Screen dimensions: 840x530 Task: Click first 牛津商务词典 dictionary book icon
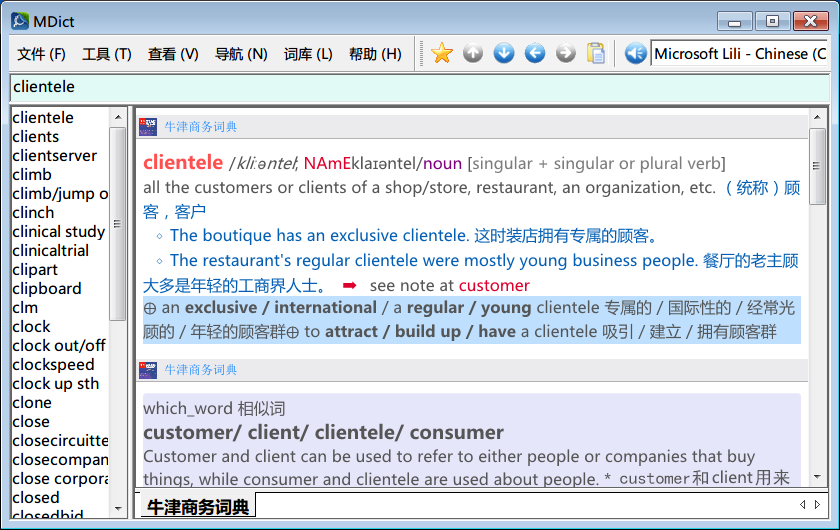(x=148, y=127)
